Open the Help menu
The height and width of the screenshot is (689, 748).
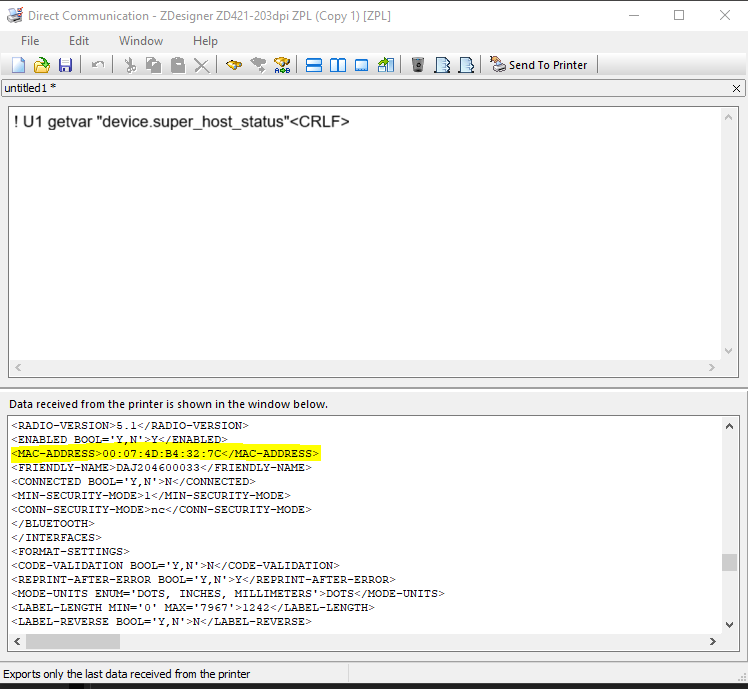point(205,41)
